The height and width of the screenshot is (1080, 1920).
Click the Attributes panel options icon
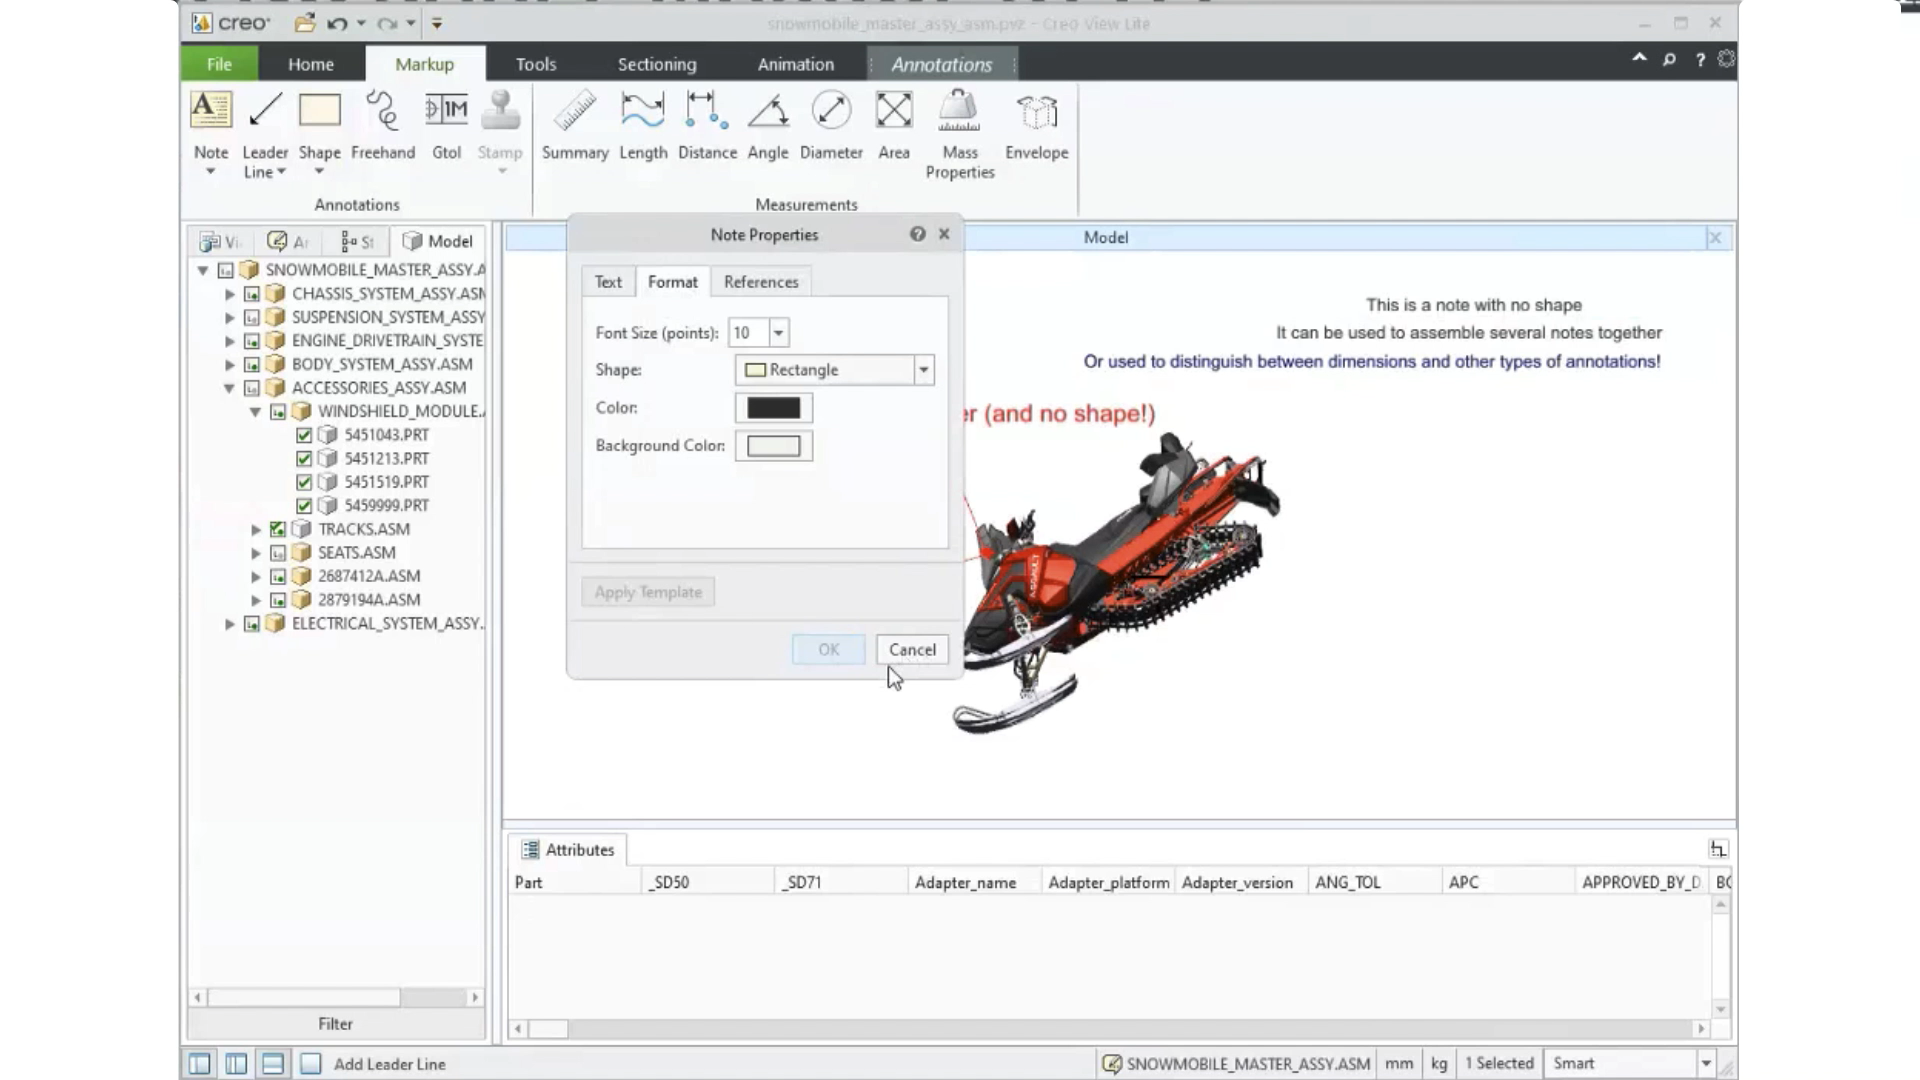coord(1718,849)
